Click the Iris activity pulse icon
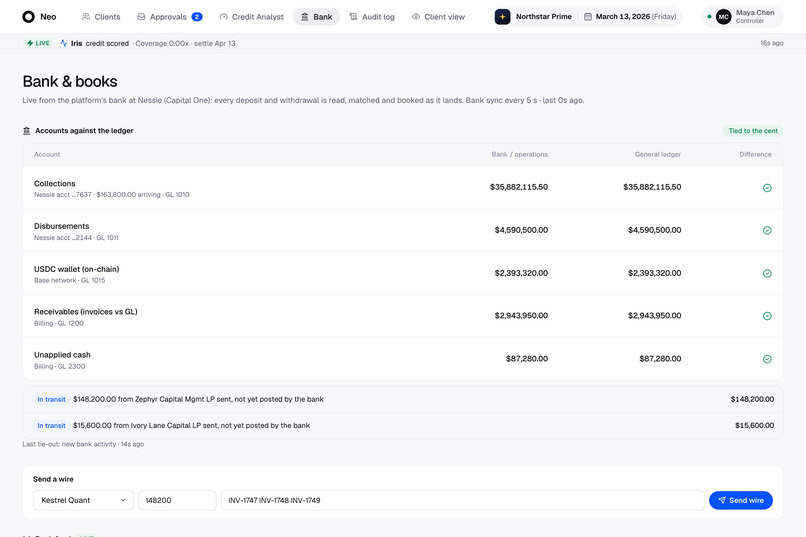The width and height of the screenshot is (806, 537). (64, 43)
